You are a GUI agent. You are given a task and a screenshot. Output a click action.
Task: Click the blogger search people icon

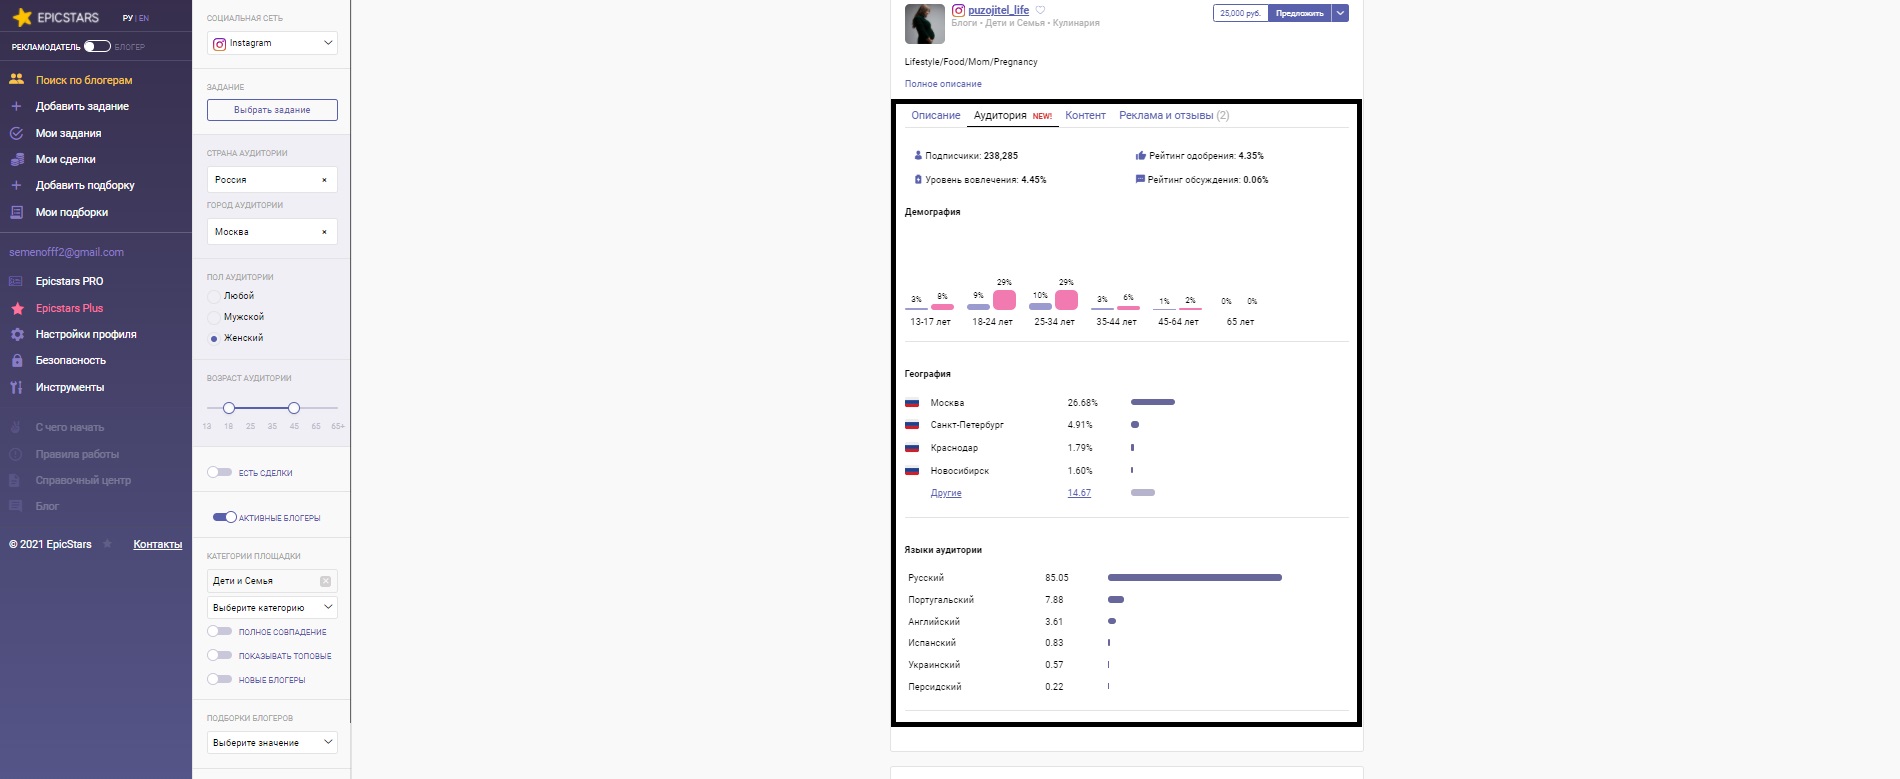coord(17,79)
